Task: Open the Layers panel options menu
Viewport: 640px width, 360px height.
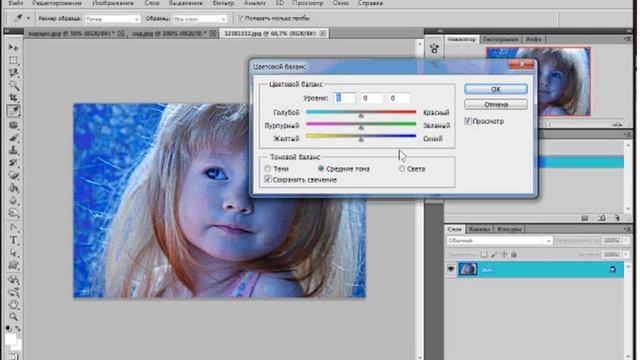Action: pyautogui.click(x=627, y=229)
